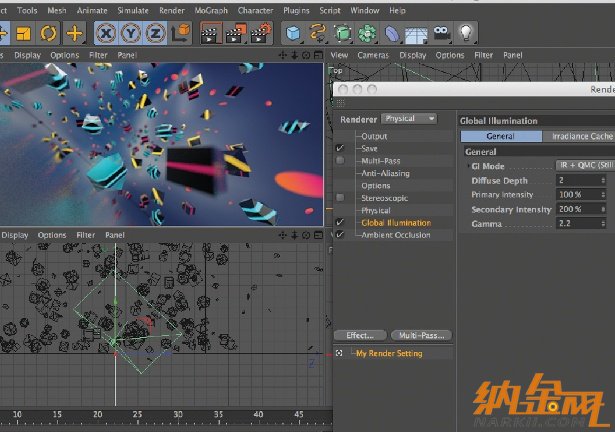Screen dimensions: 615x432
Task: Click the Effect... button
Action: [360, 335]
